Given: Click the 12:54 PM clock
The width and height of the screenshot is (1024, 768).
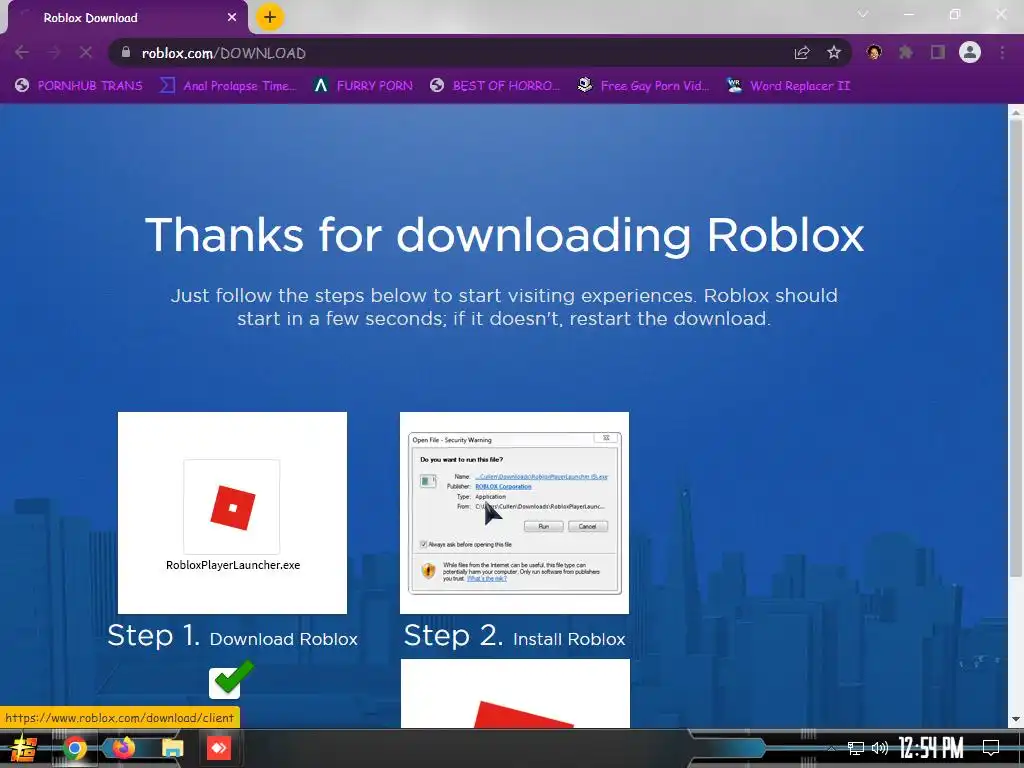Looking at the screenshot, I should 931,748.
